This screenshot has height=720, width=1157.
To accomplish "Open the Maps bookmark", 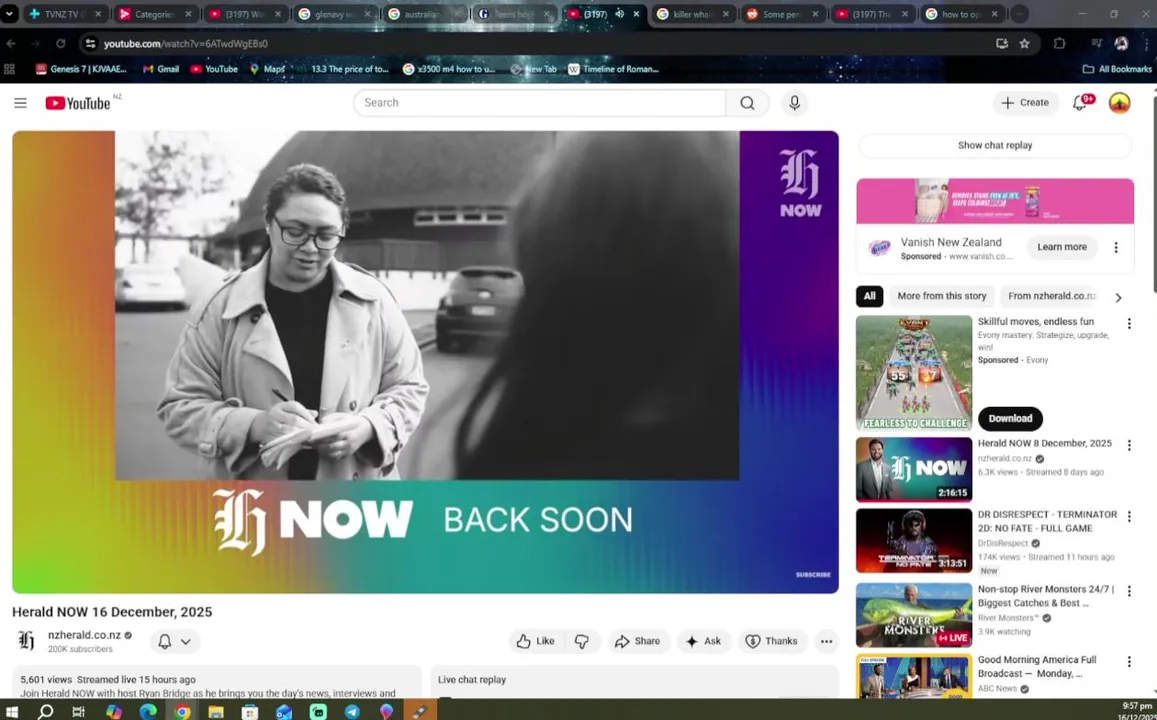I will [x=267, y=69].
